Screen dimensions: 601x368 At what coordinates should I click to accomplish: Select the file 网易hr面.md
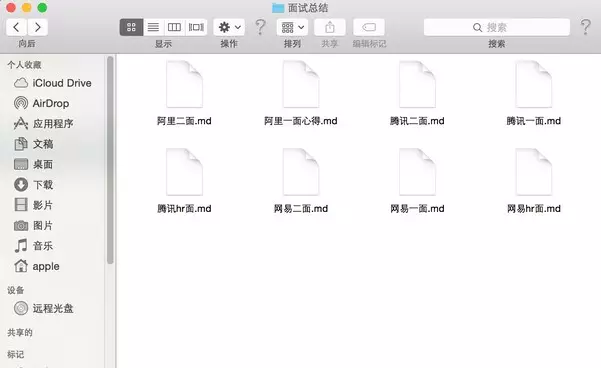[x=534, y=181]
